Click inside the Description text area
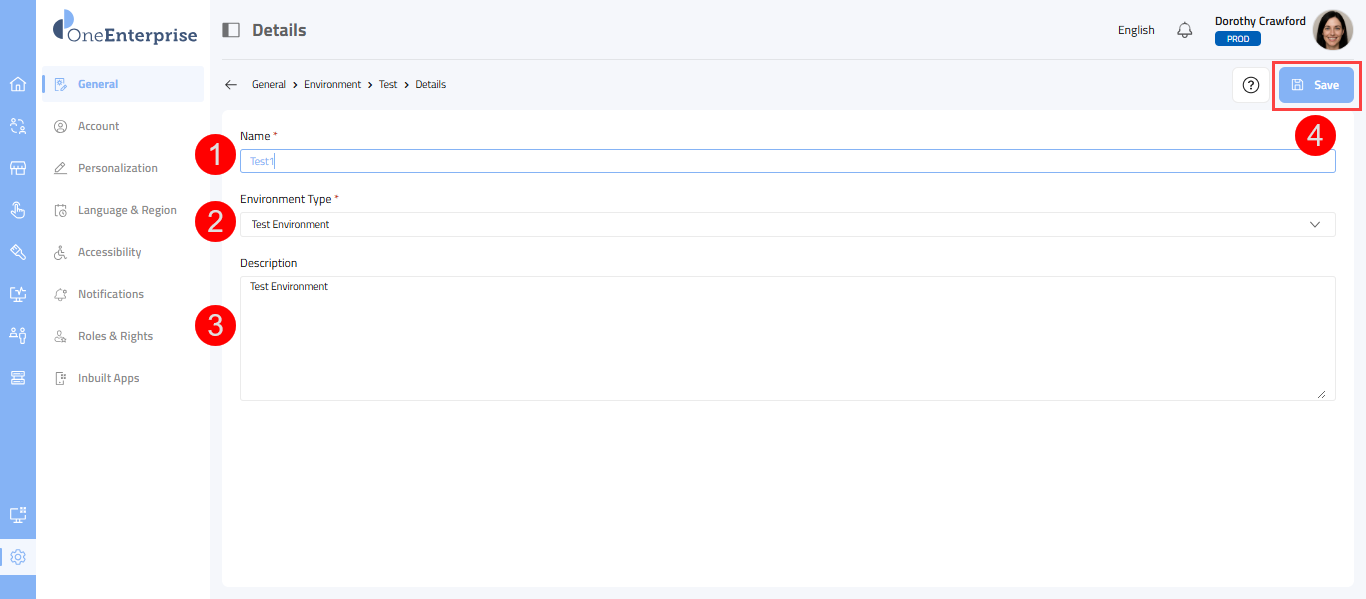Viewport: 1366px width, 599px height. pos(787,338)
